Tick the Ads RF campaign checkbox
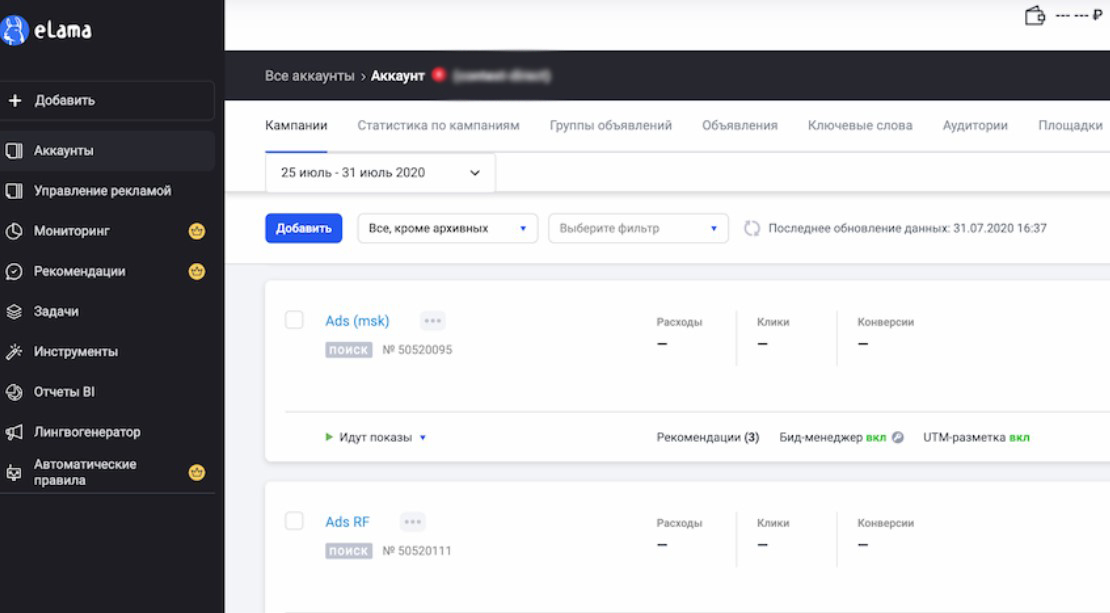The height and width of the screenshot is (613, 1110). pos(294,521)
